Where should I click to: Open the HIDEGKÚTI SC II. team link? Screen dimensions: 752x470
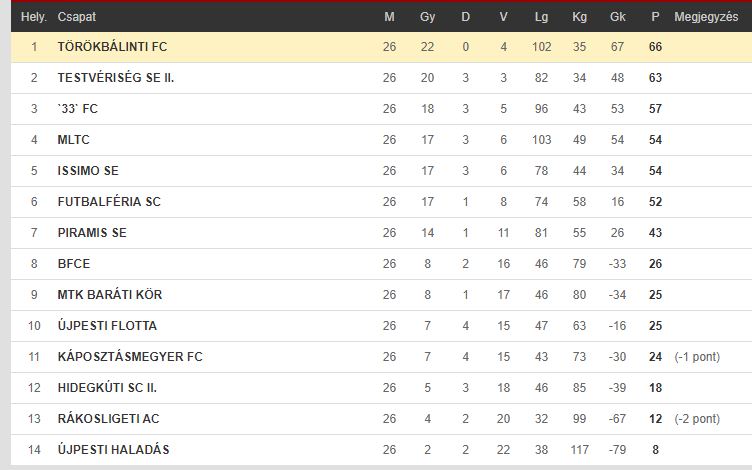pyautogui.click(x=107, y=388)
